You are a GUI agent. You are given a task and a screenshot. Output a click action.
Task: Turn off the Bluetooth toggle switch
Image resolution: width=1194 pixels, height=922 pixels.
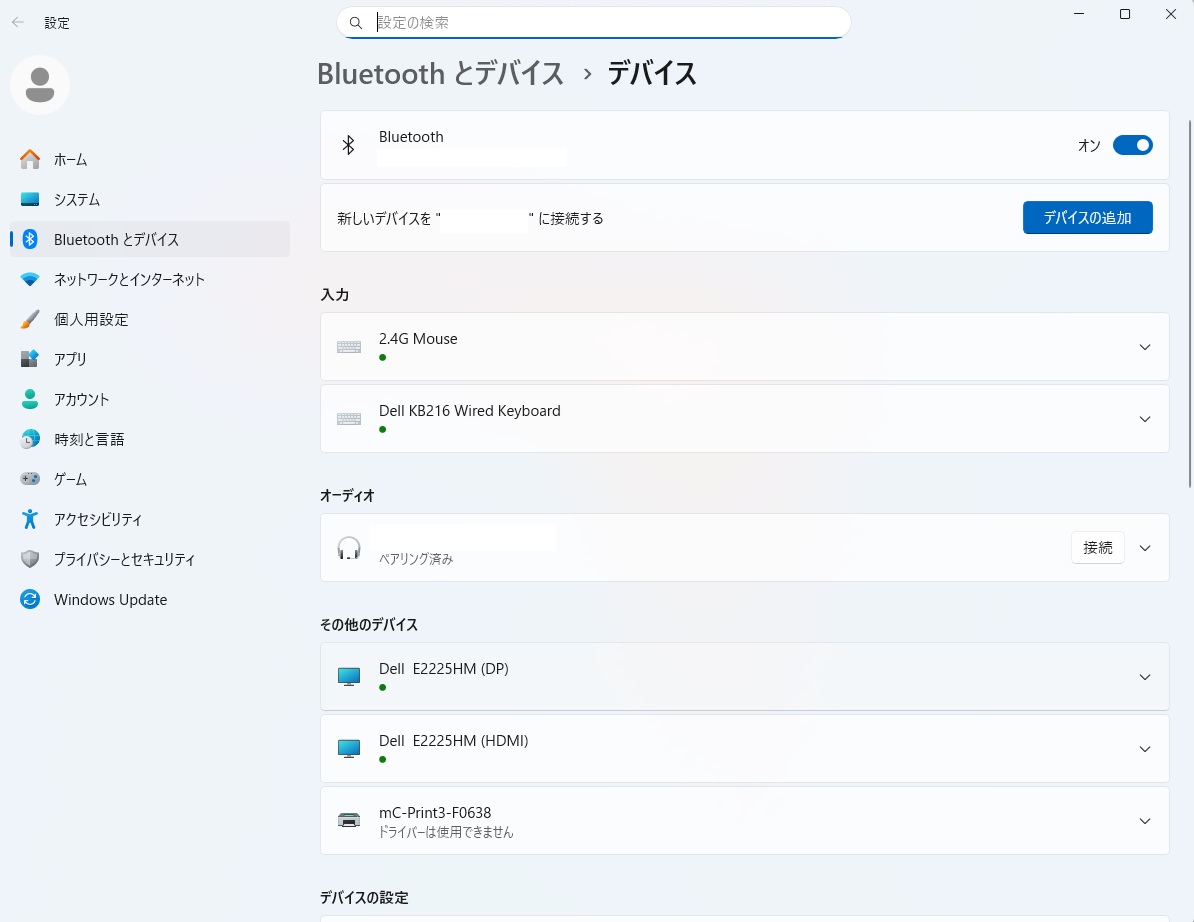click(1132, 146)
